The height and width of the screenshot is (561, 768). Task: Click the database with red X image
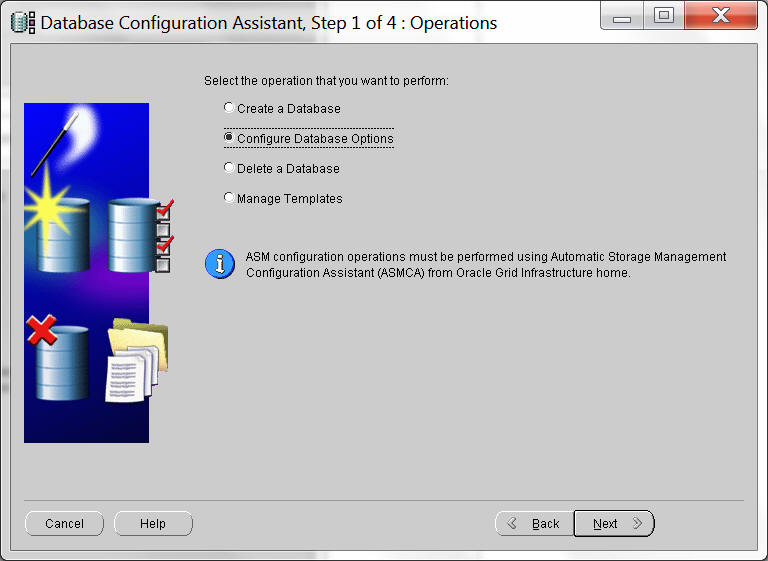pyautogui.click(x=59, y=358)
